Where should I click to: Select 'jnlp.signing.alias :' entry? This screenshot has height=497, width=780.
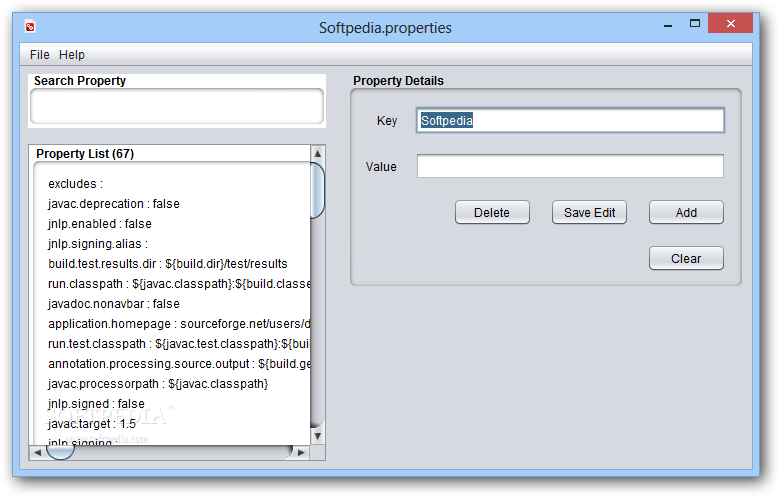click(x=98, y=244)
